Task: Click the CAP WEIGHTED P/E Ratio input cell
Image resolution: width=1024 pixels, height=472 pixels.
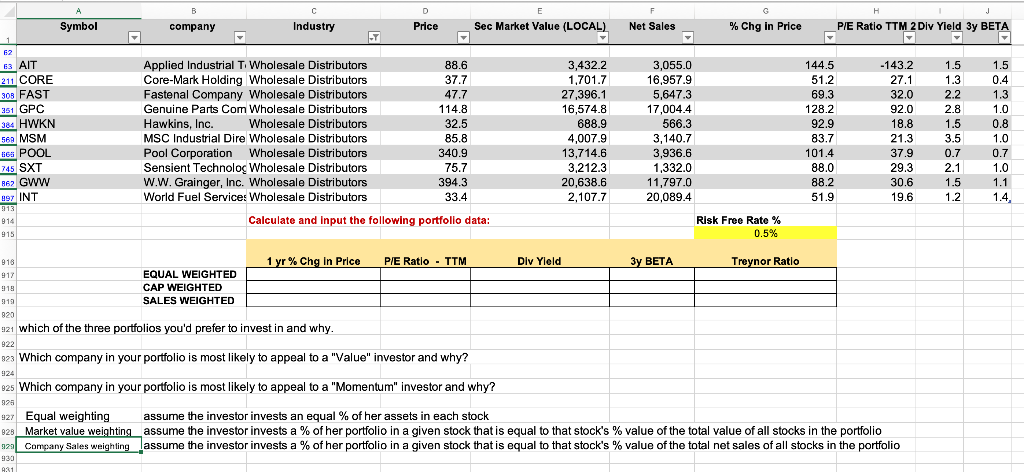Action: point(425,287)
